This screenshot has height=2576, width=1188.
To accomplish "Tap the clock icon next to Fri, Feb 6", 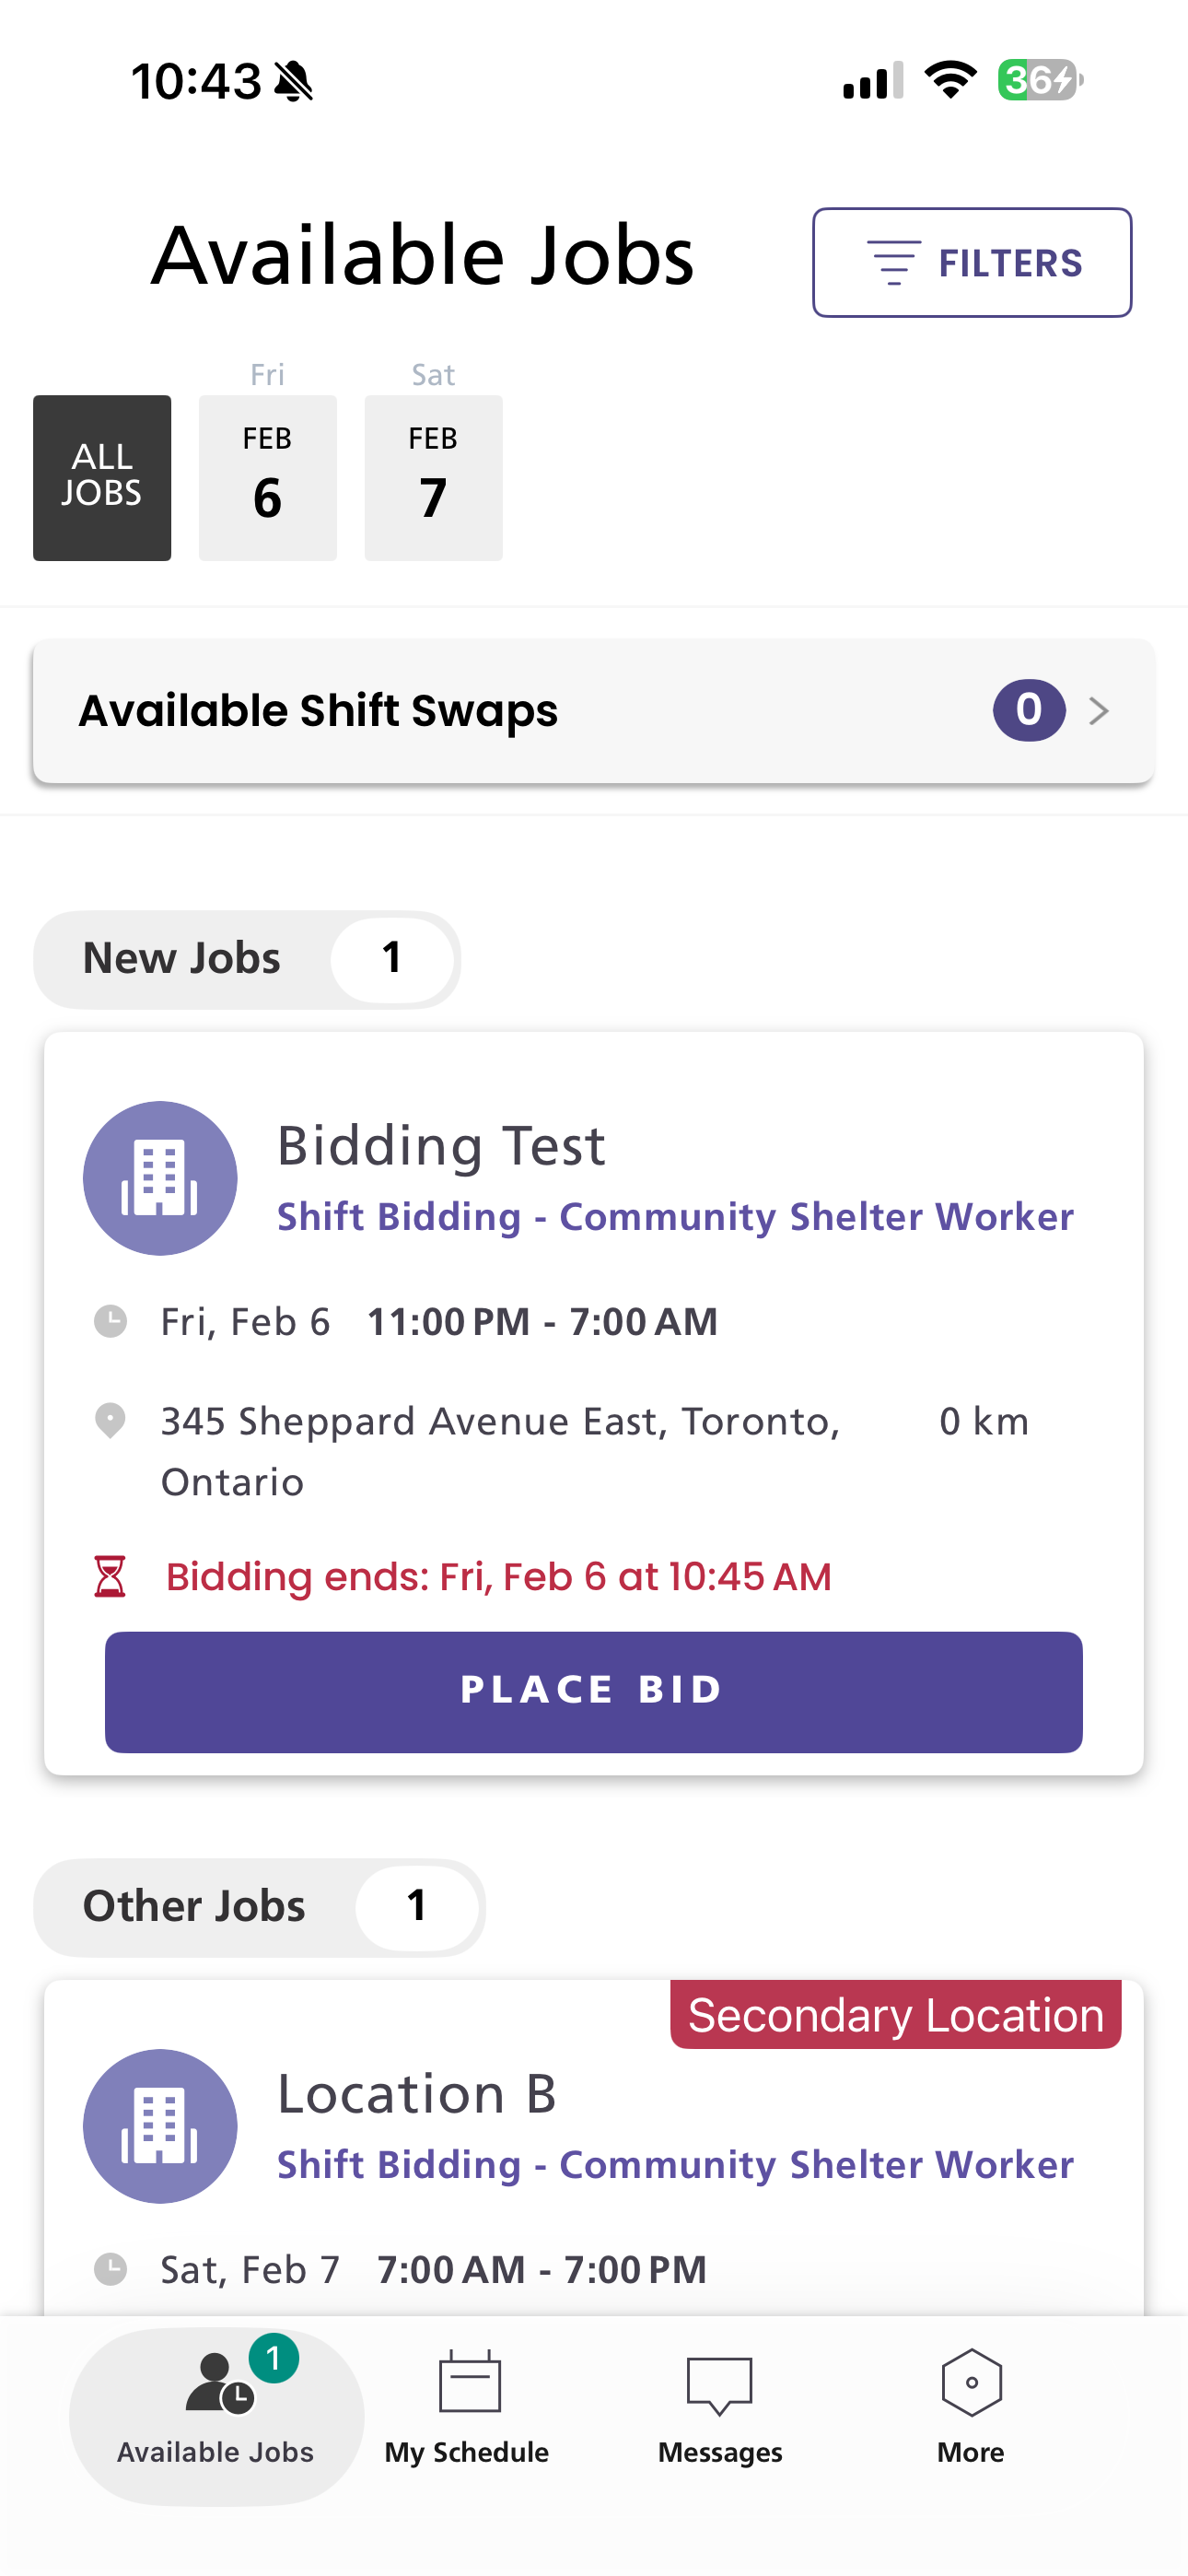I will click(110, 1321).
